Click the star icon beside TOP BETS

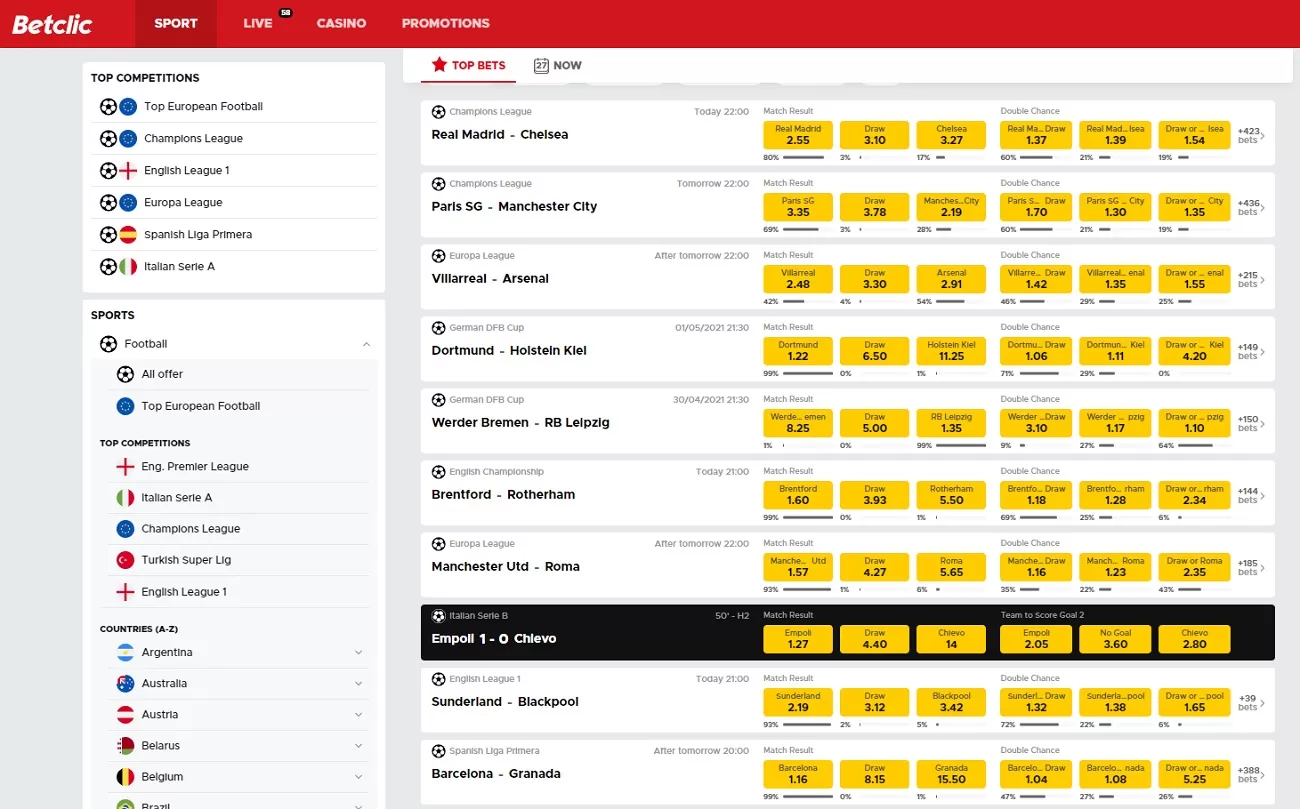(439, 65)
